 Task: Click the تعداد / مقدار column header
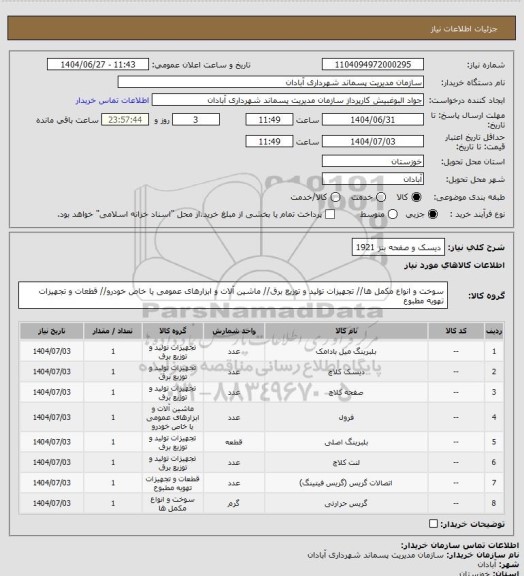click(x=113, y=331)
